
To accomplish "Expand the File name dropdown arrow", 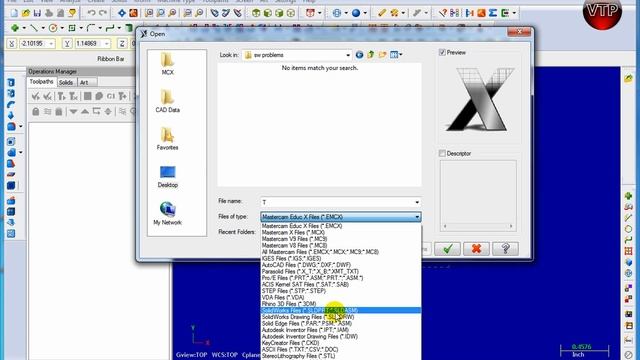I will [417, 202].
